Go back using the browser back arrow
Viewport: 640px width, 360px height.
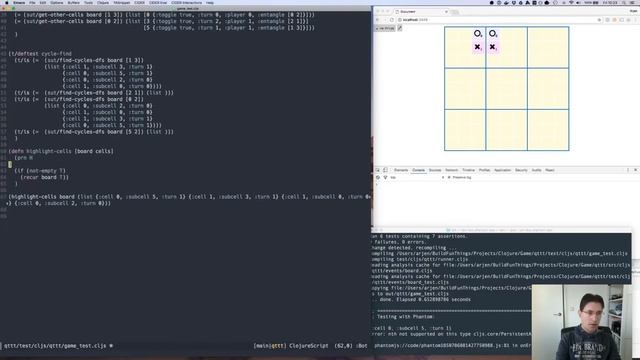377,20
